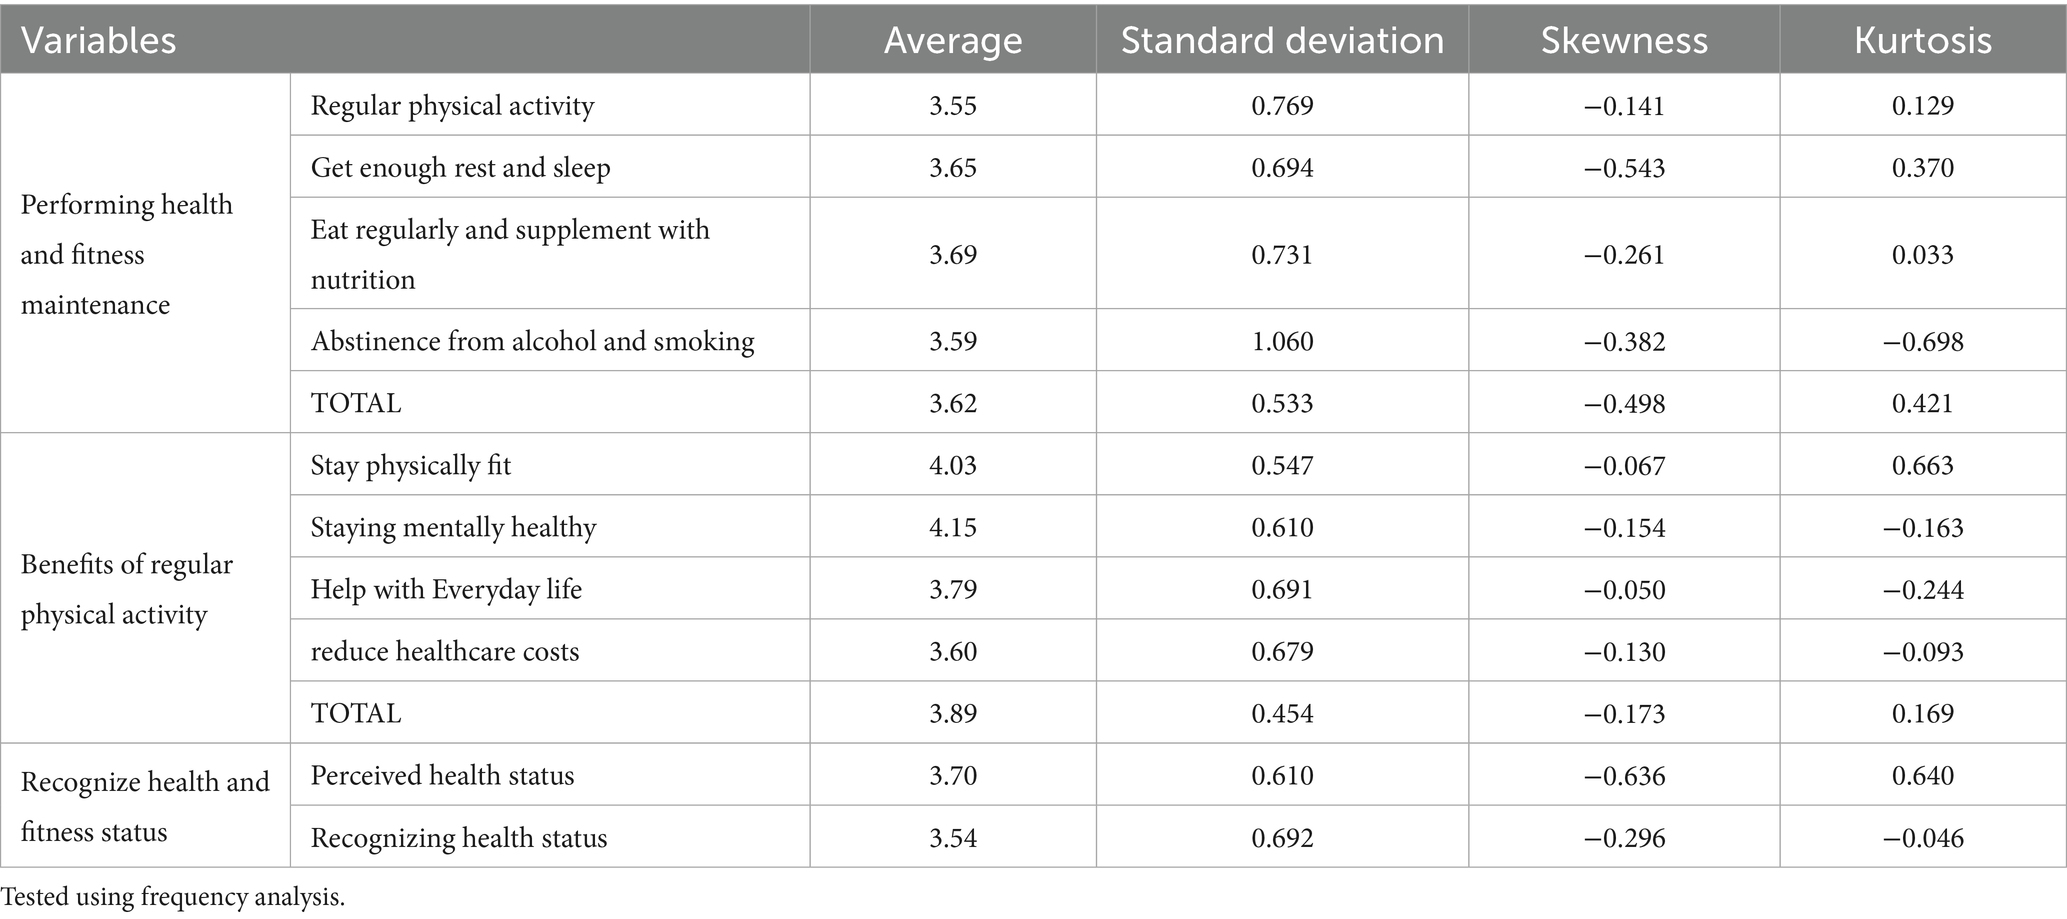Select Recognize health and fitness status cell
This screenshot has width=2067, height=919.
point(145,806)
